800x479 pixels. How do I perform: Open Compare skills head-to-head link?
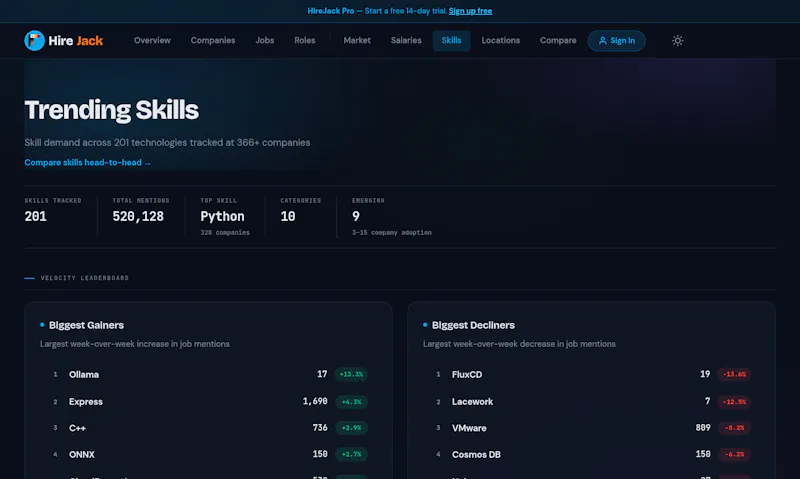[87, 163]
